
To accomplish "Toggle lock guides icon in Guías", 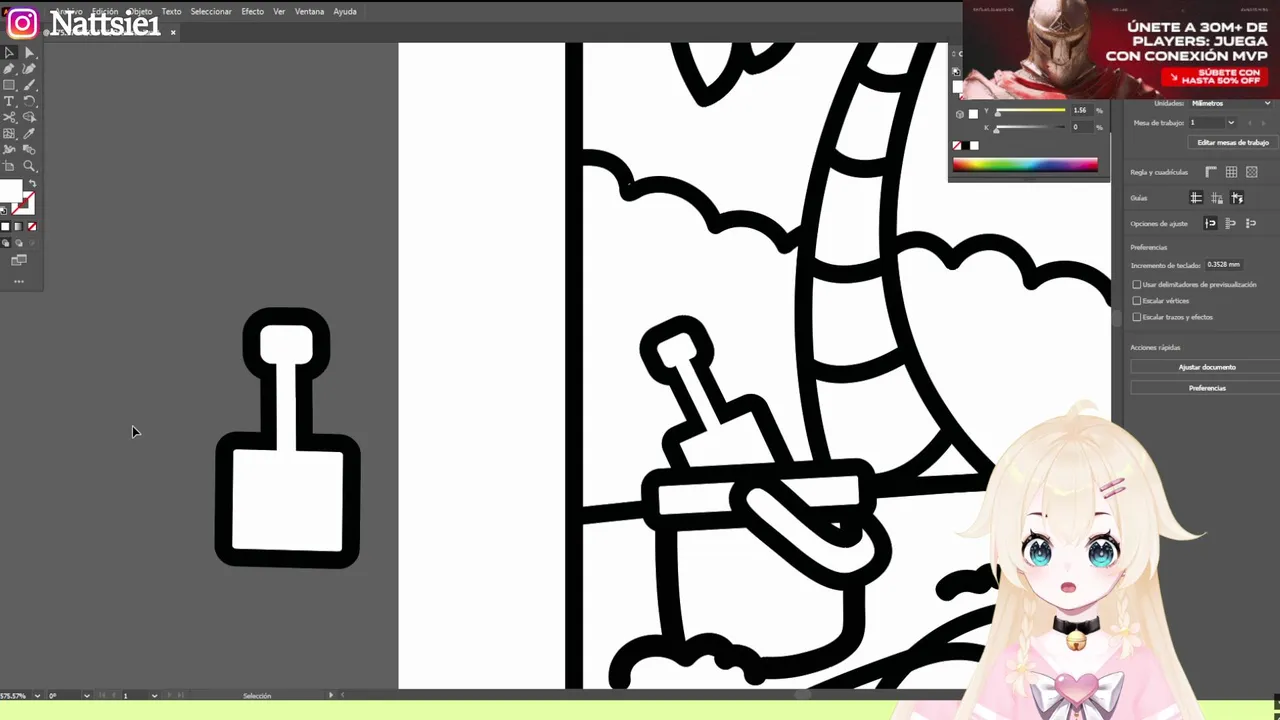I will click(x=1216, y=198).
